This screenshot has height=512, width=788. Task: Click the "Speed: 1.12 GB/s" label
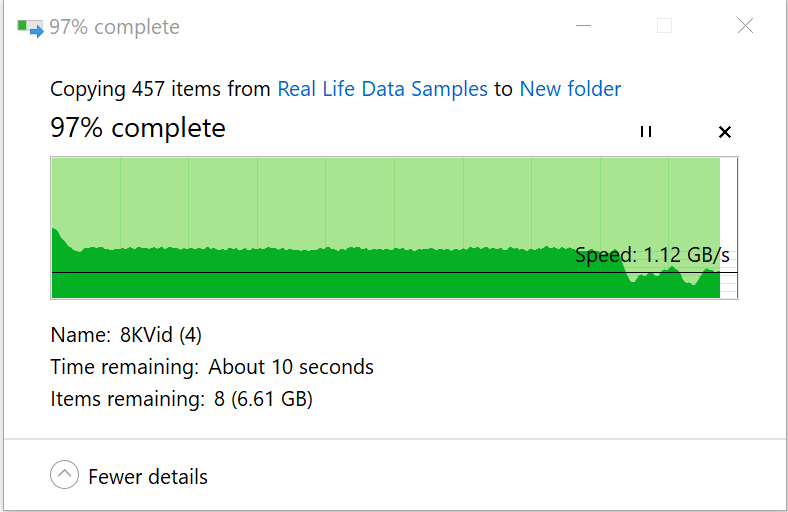click(652, 255)
